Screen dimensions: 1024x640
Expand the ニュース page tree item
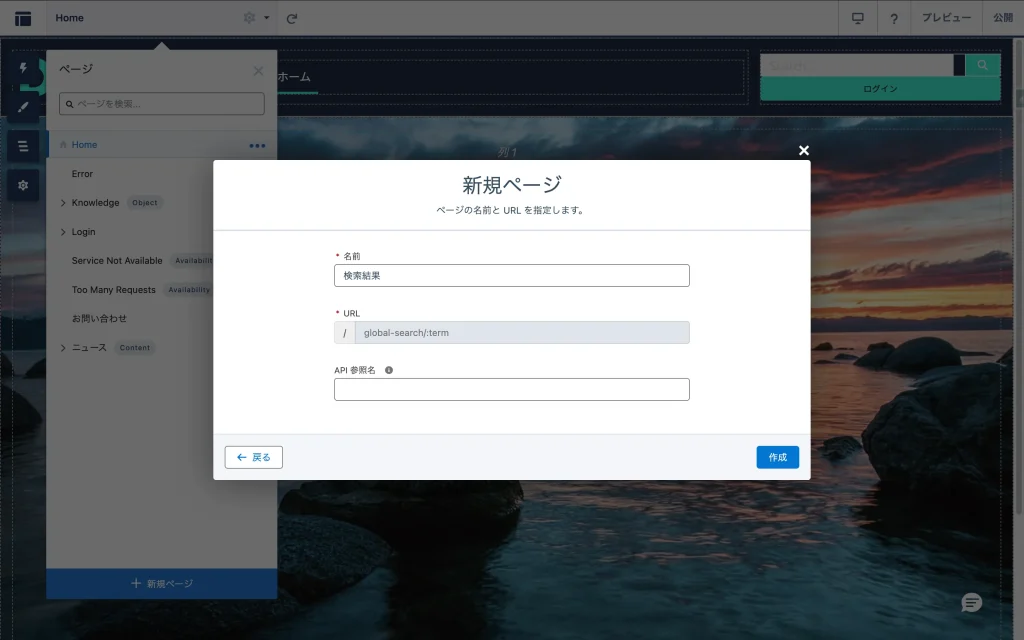(x=63, y=348)
